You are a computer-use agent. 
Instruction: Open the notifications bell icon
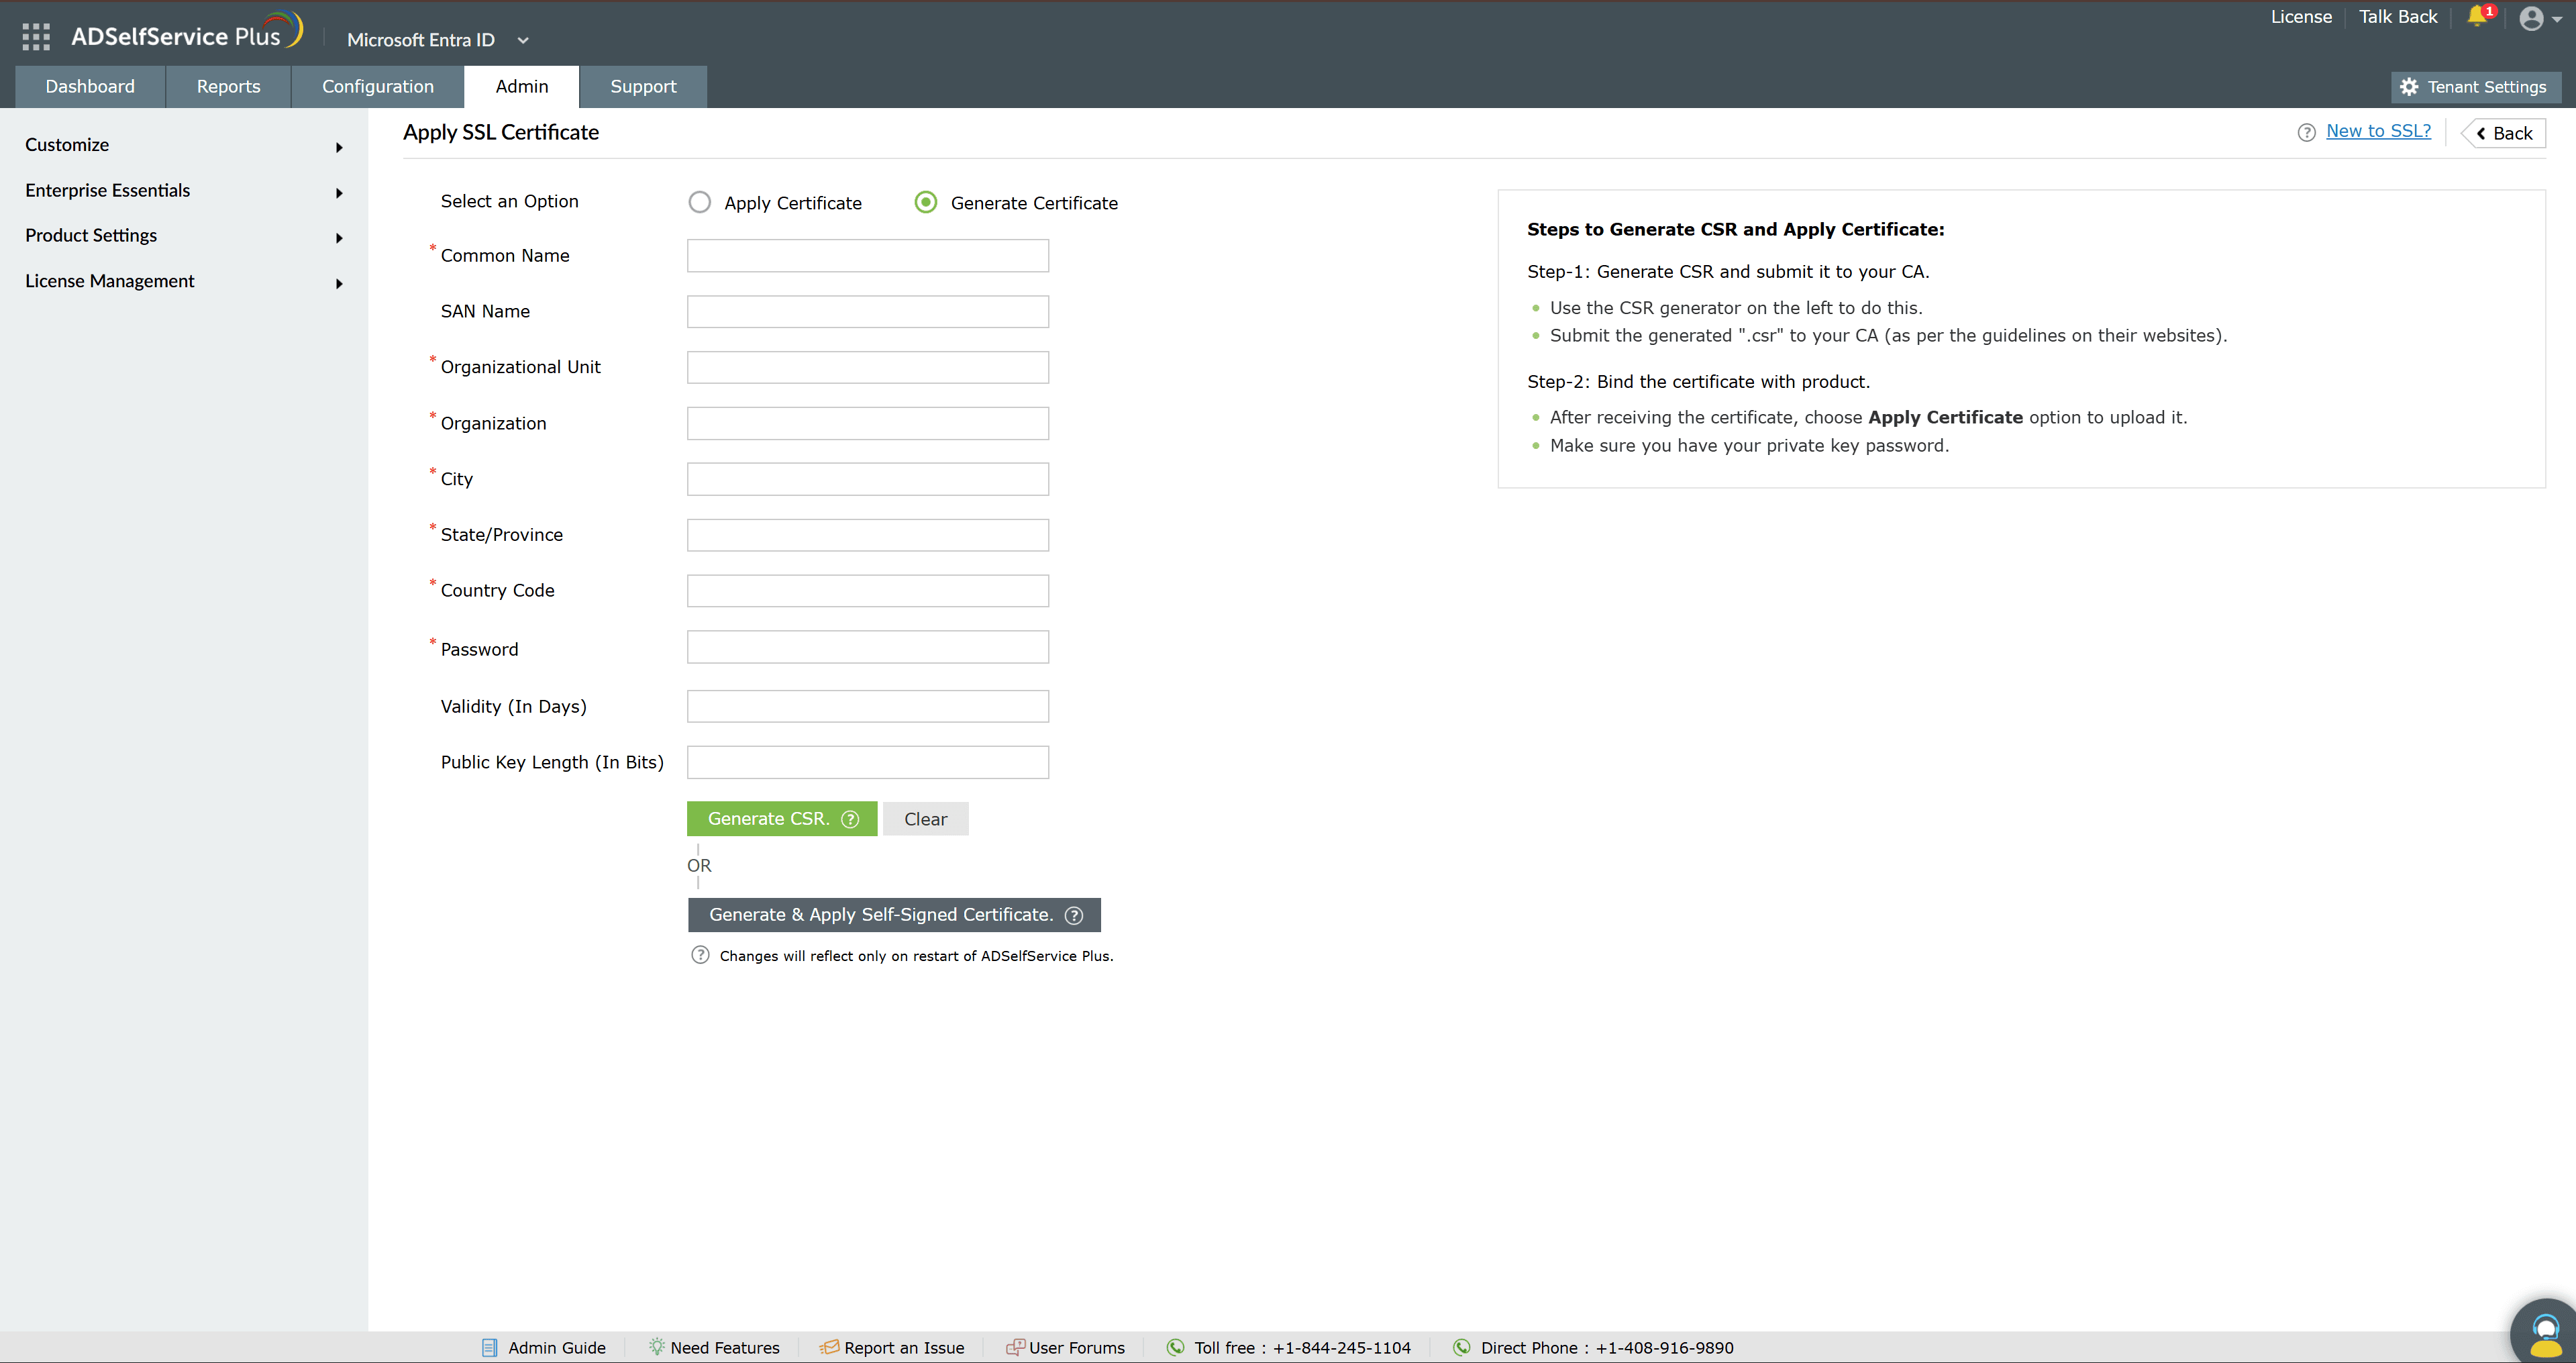coord(2476,16)
